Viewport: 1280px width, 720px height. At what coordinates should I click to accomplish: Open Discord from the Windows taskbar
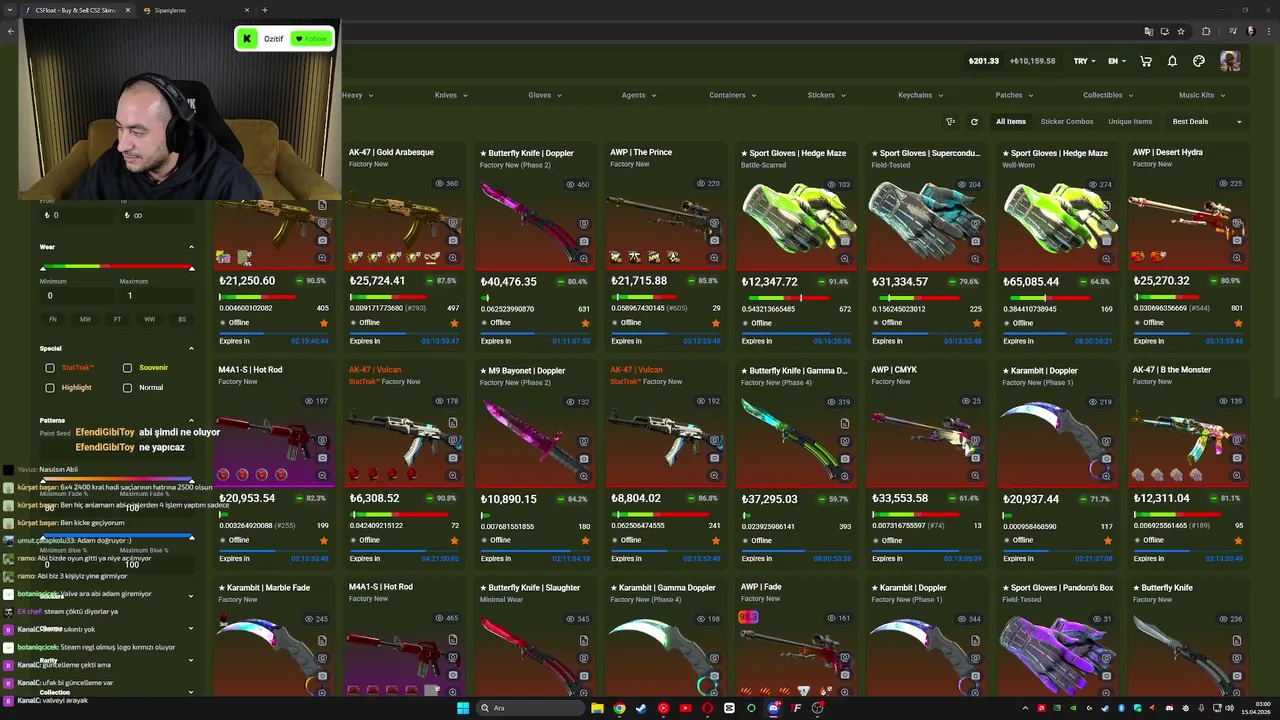coord(773,708)
